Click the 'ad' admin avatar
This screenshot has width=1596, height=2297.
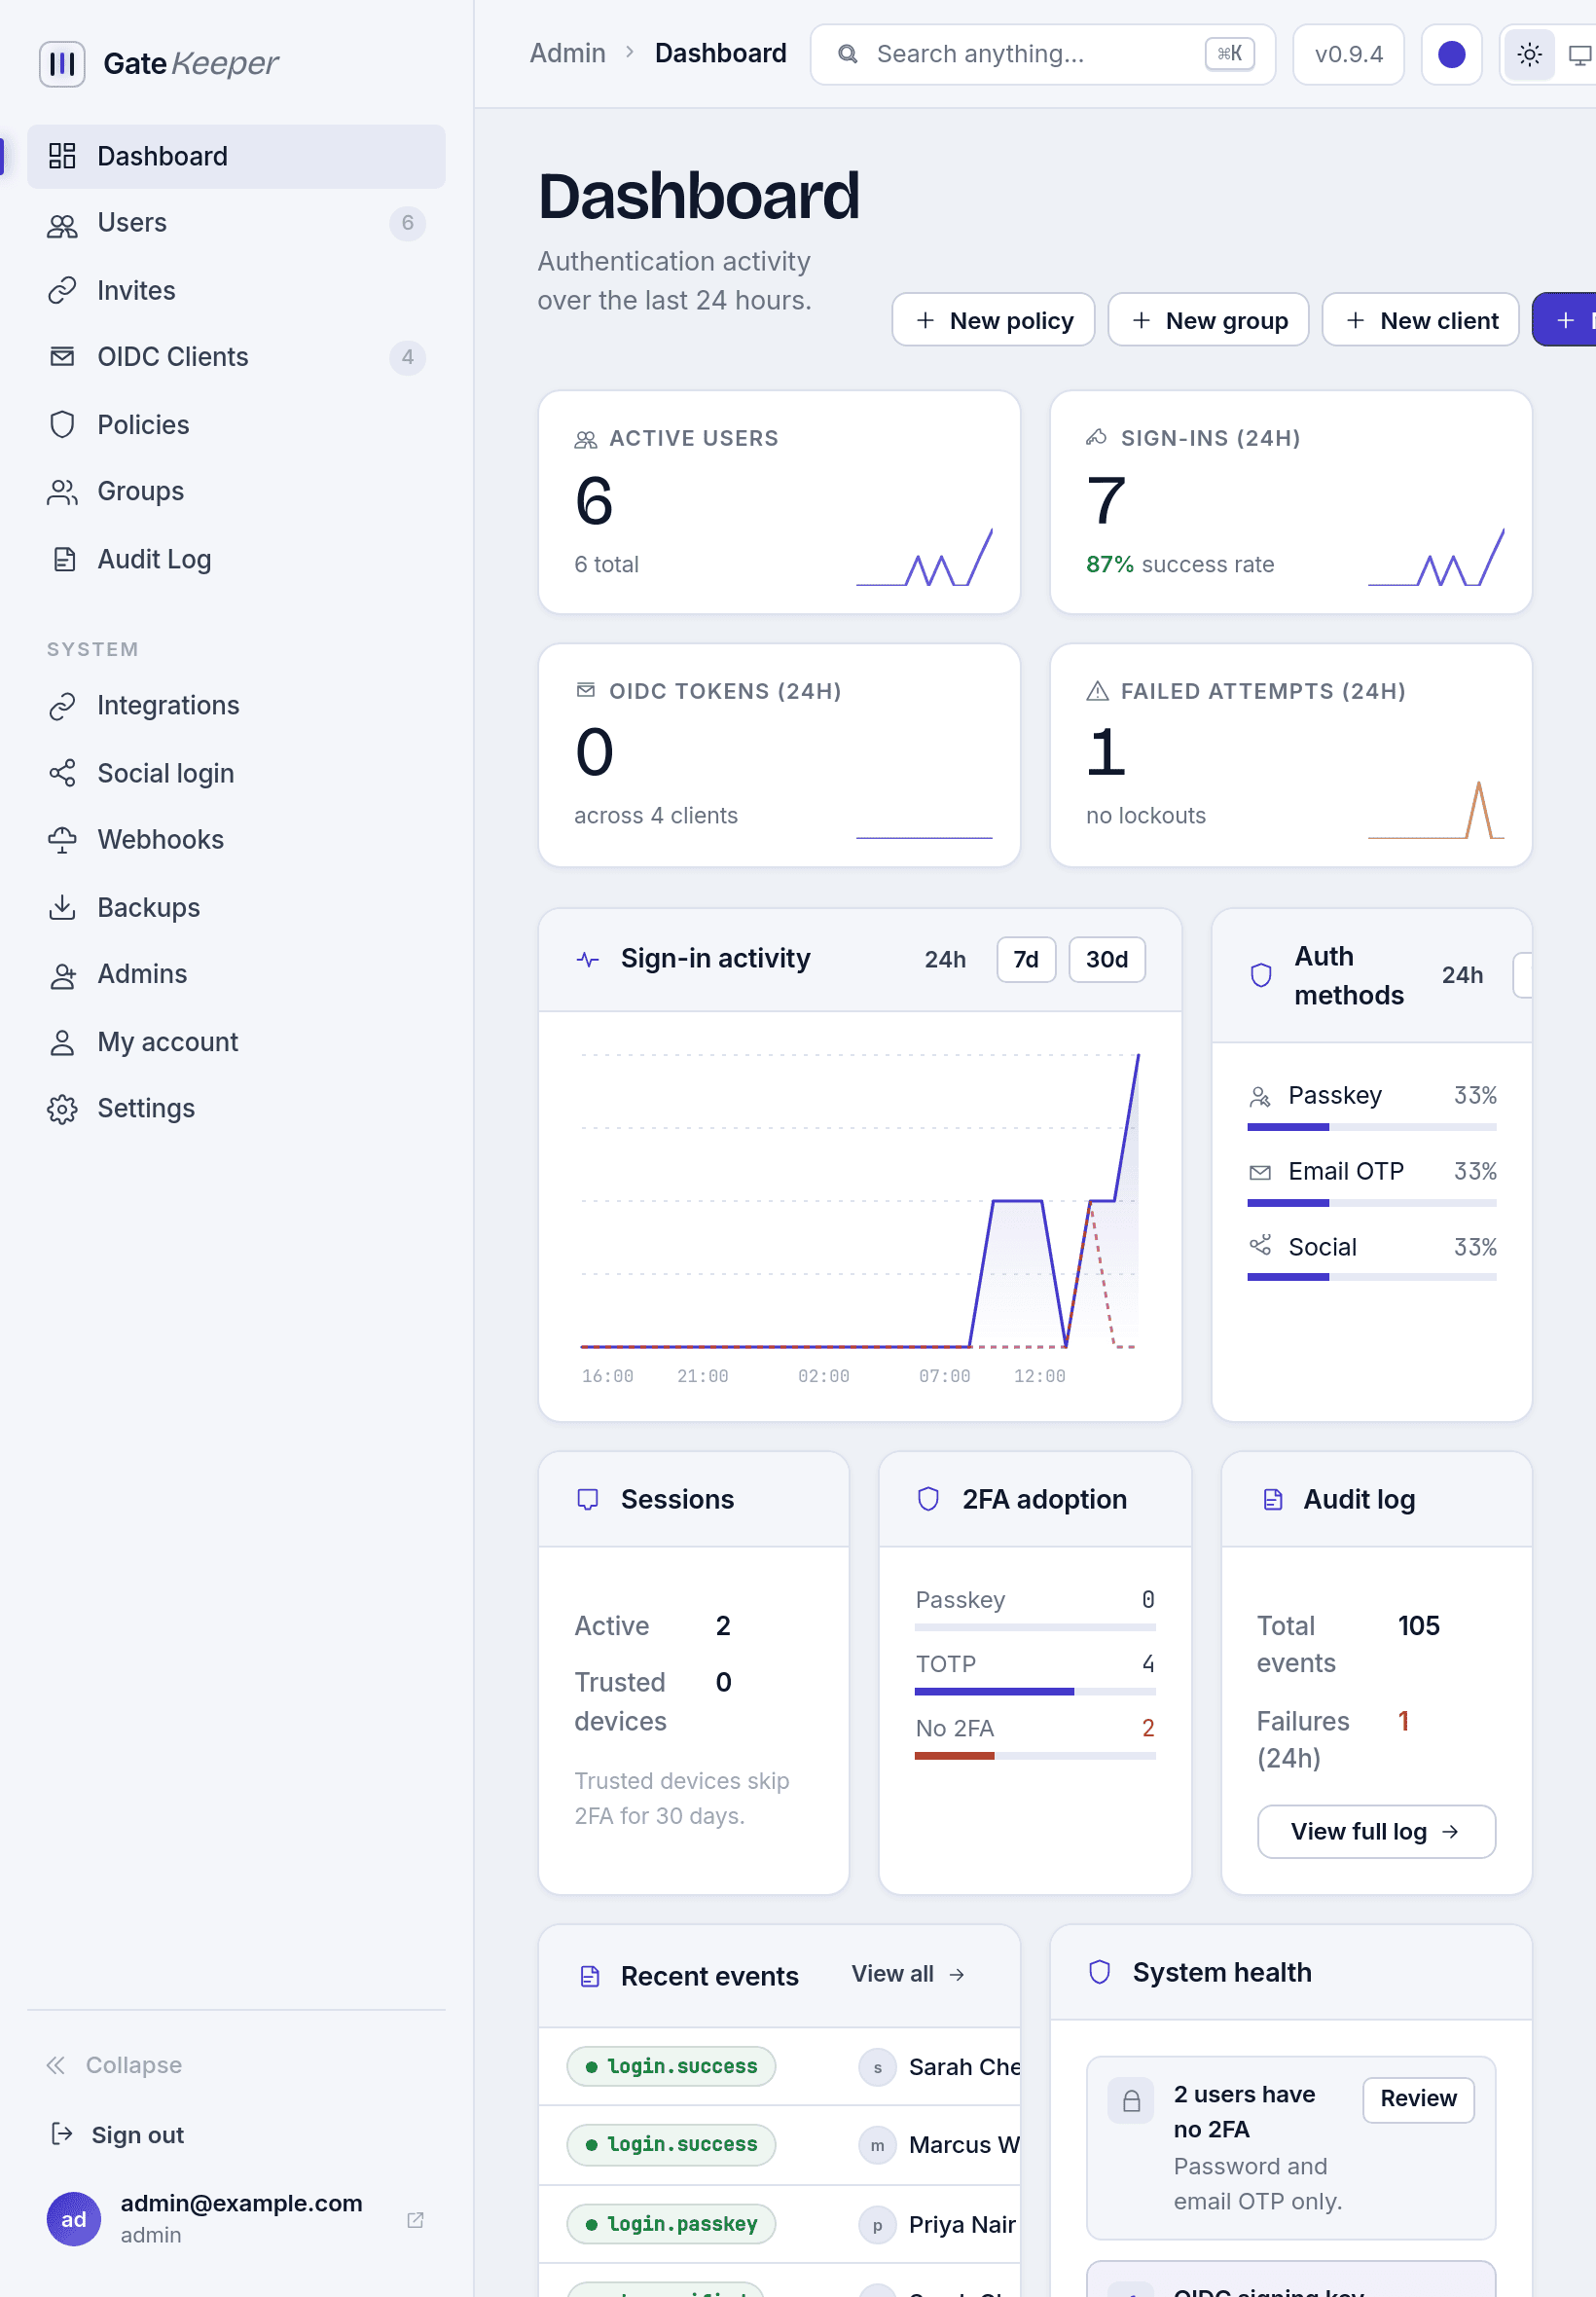[x=74, y=2219]
